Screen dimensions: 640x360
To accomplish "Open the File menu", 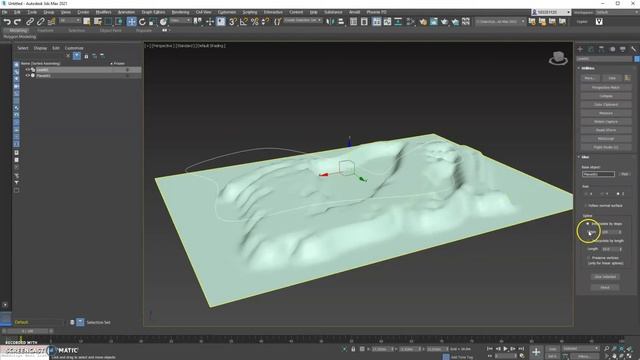I will coord(4,12).
